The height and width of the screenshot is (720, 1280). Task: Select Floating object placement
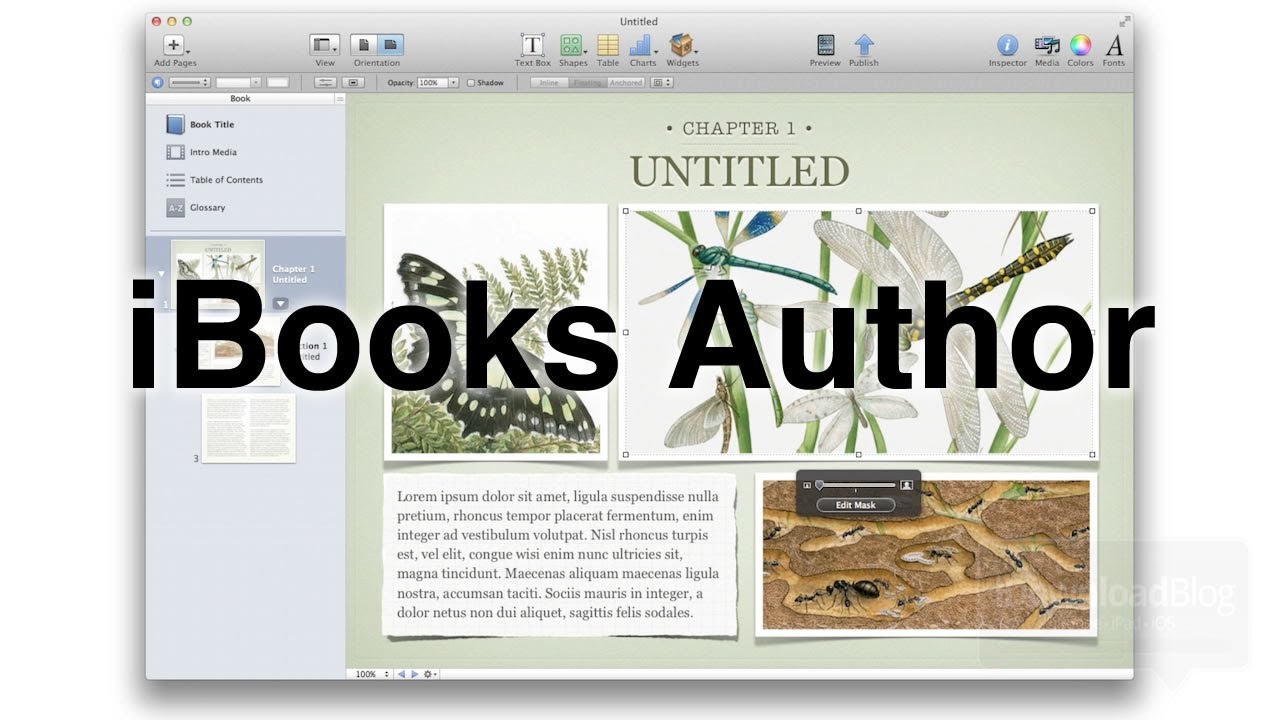[587, 83]
